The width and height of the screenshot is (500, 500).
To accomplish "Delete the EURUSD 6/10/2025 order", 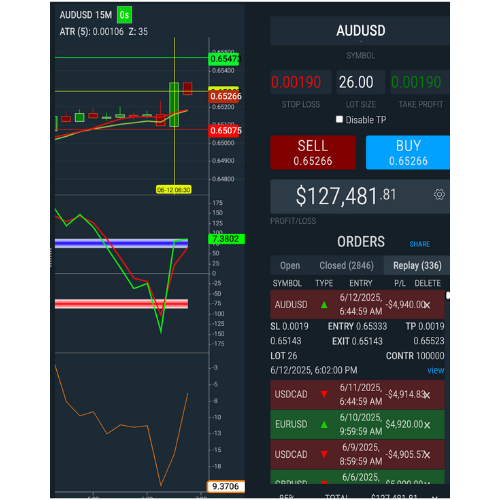I will pos(427,425).
